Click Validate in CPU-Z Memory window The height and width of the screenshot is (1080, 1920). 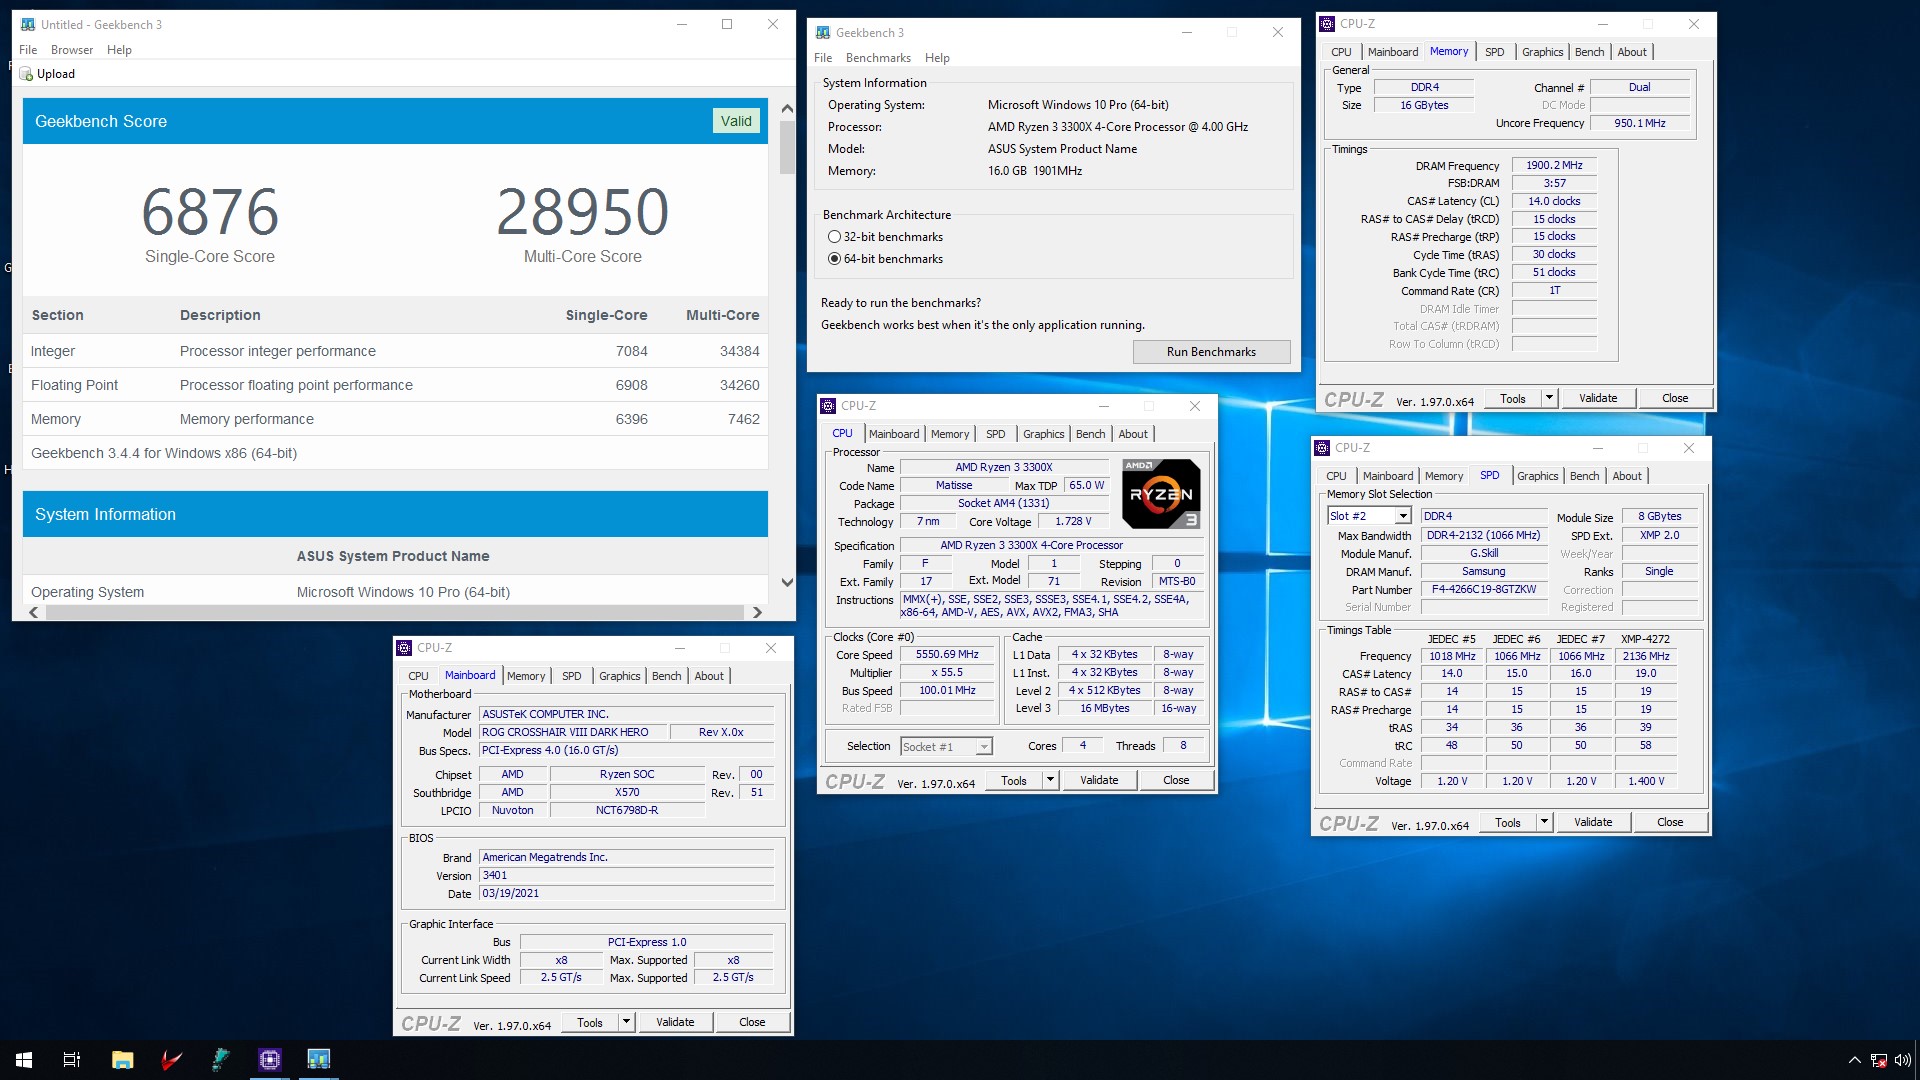coord(1598,398)
